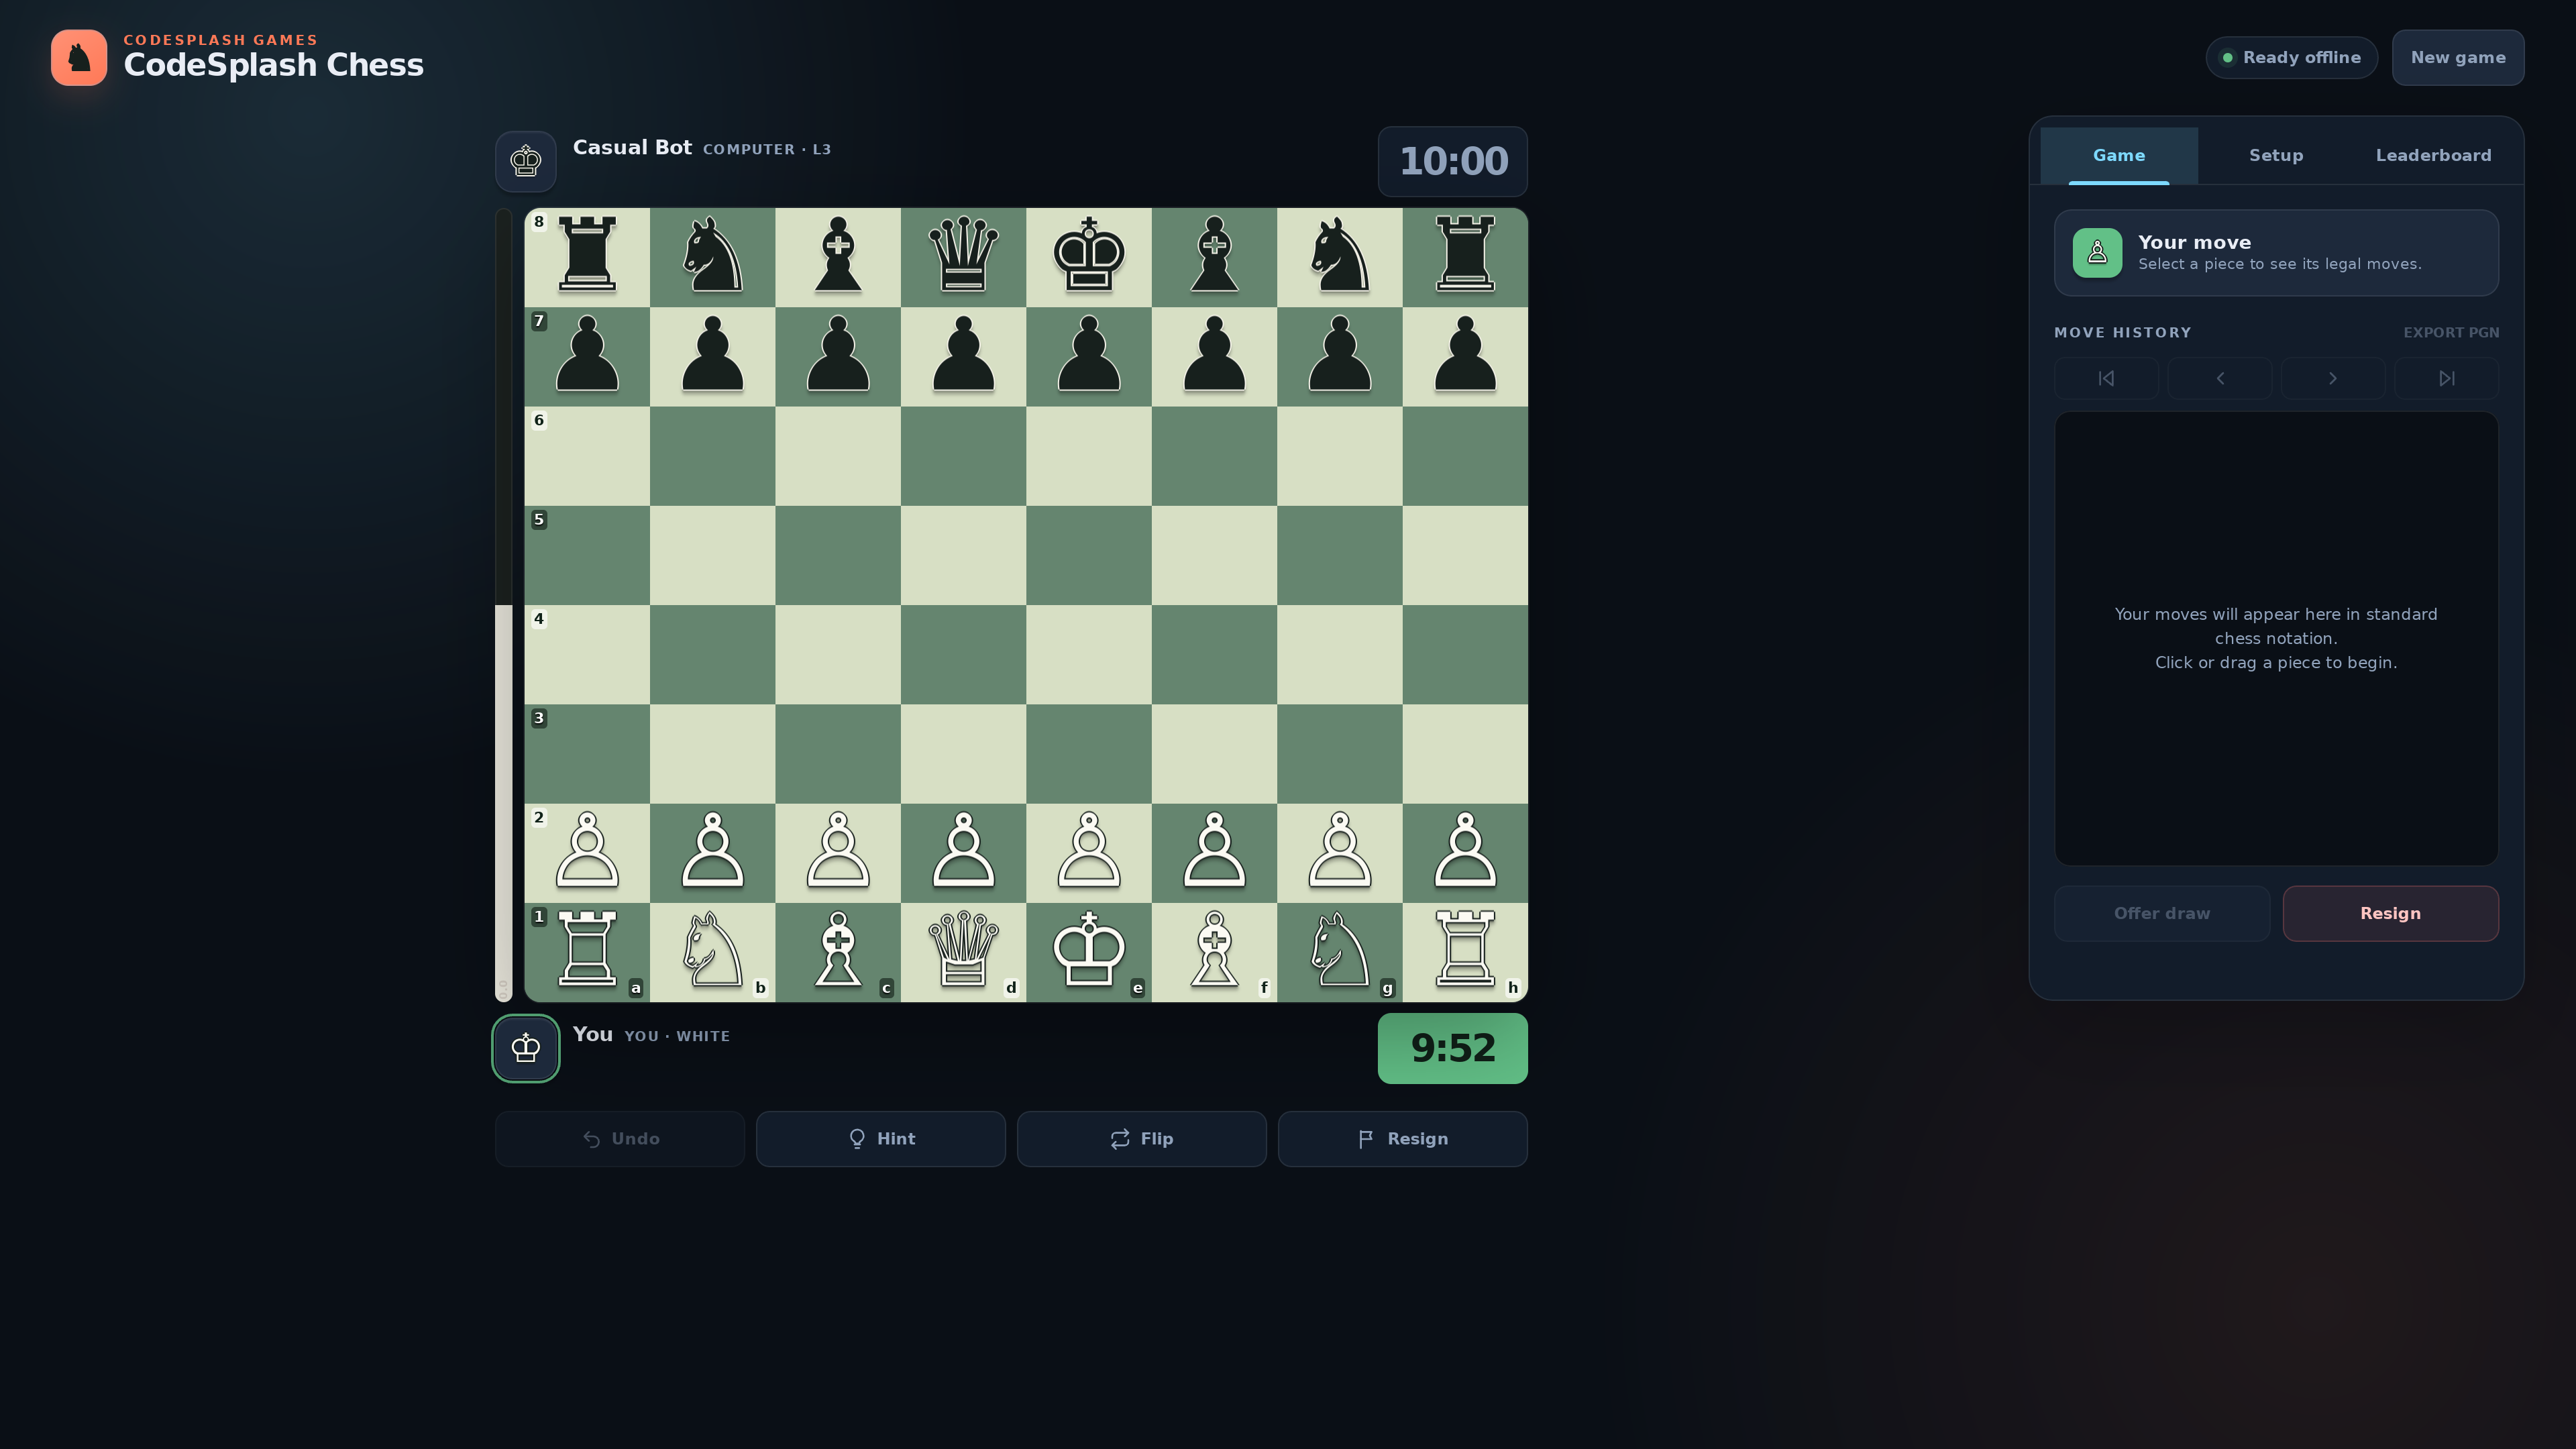Select the white bishop on c1
Image resolution: width=2576 pixels, height=1449 pixels.
click(838, 952)
